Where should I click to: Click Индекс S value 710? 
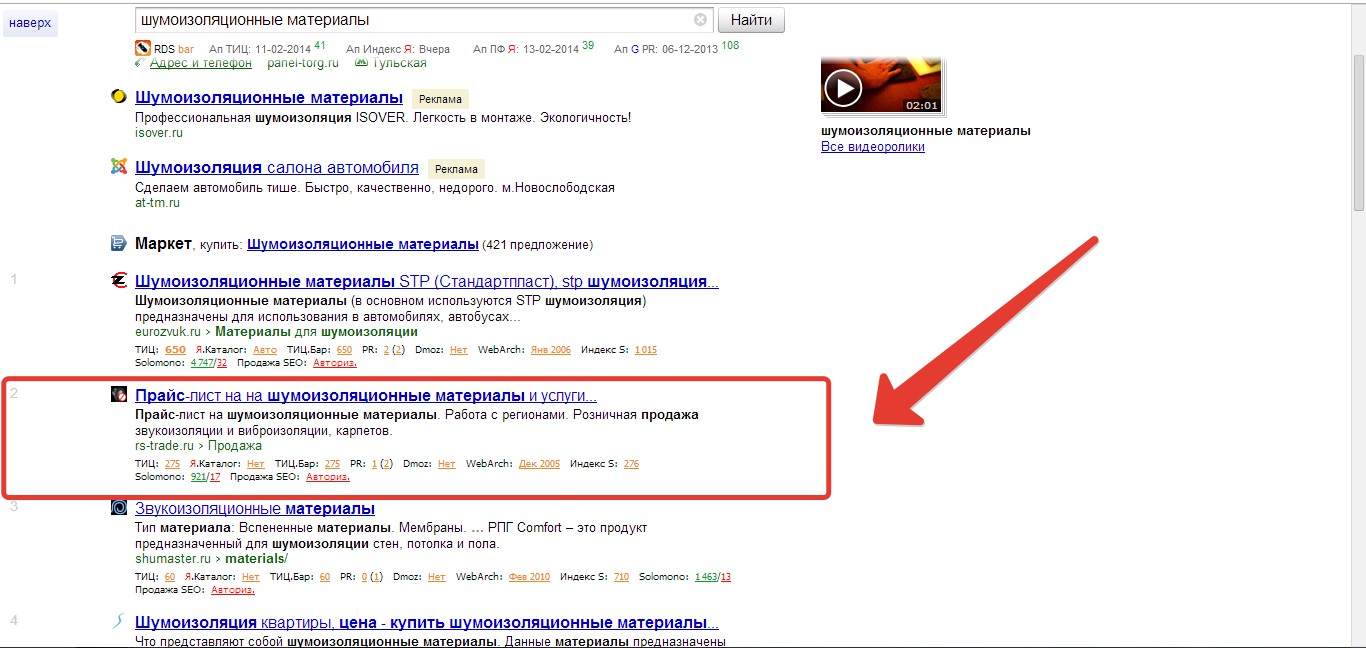pyautogui.click(x=621, y=577)
